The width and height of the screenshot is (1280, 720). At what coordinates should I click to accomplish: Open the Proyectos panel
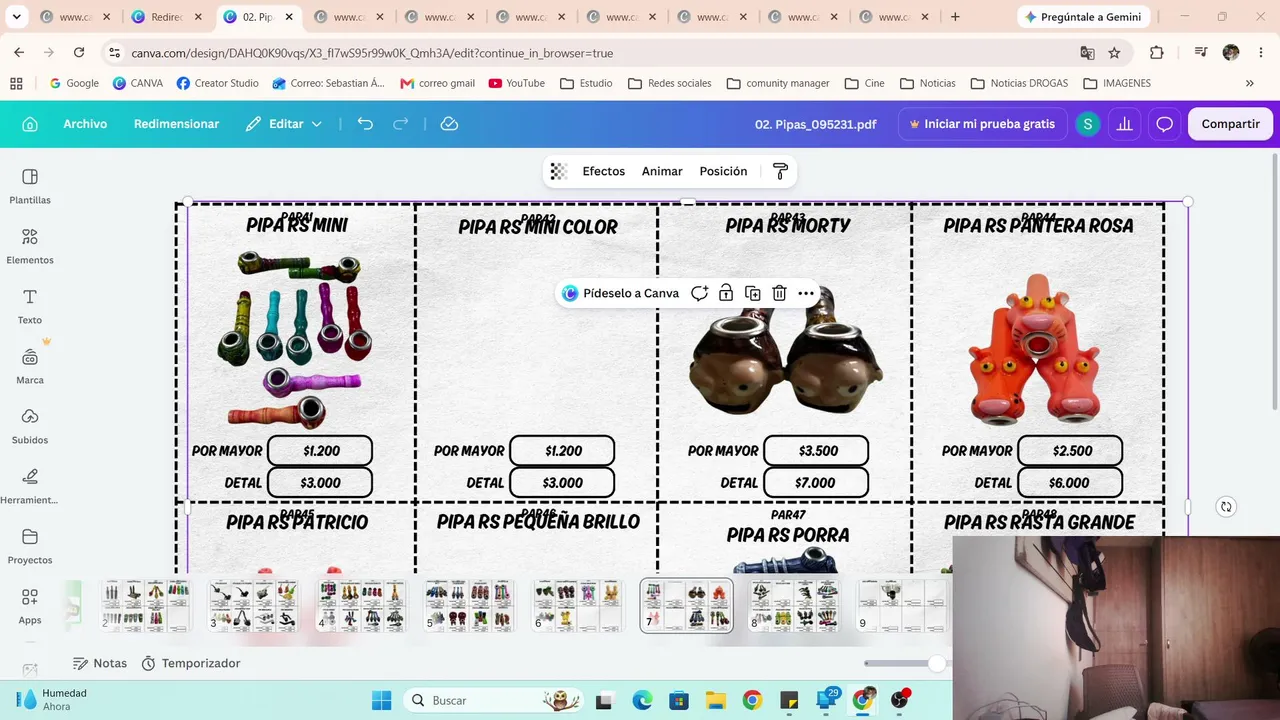[30, 546]
